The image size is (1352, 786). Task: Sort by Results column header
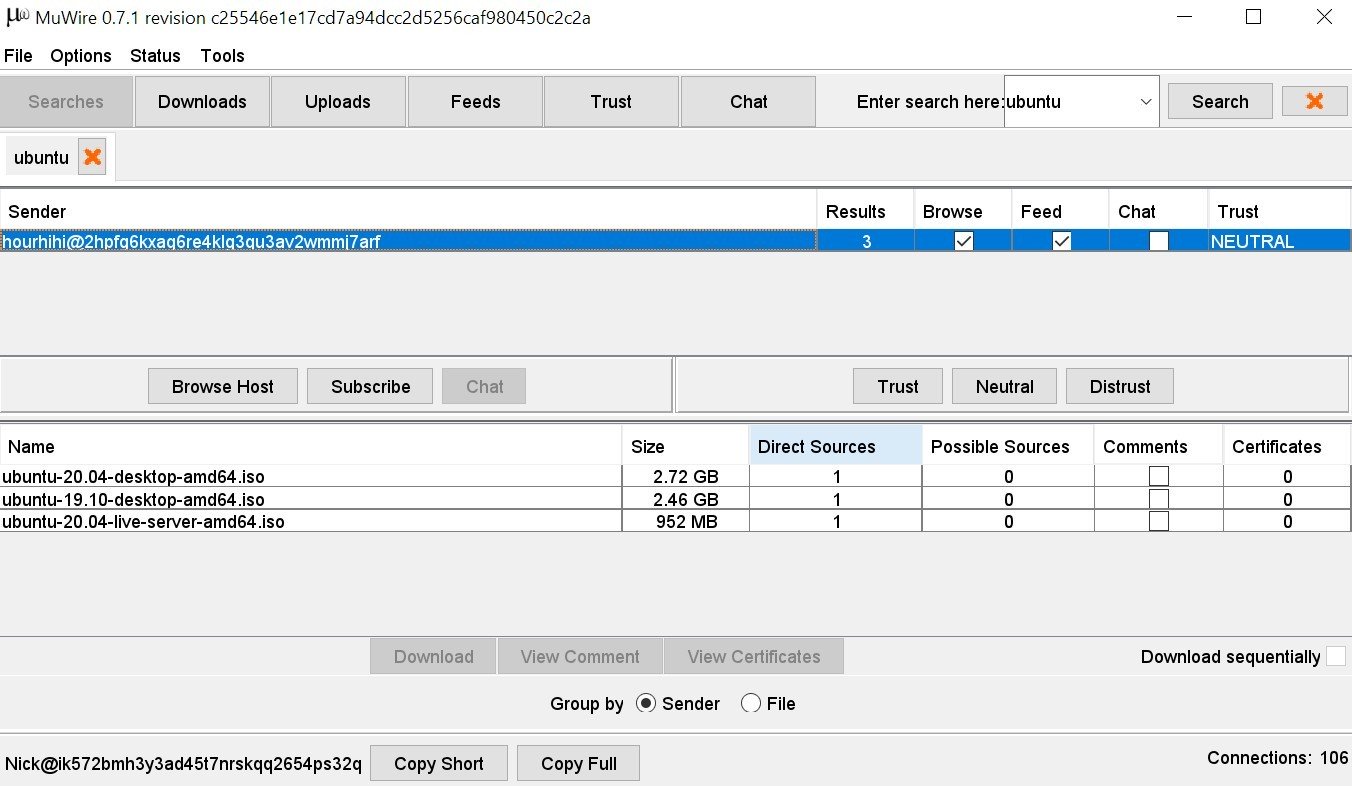coord(865,211)
